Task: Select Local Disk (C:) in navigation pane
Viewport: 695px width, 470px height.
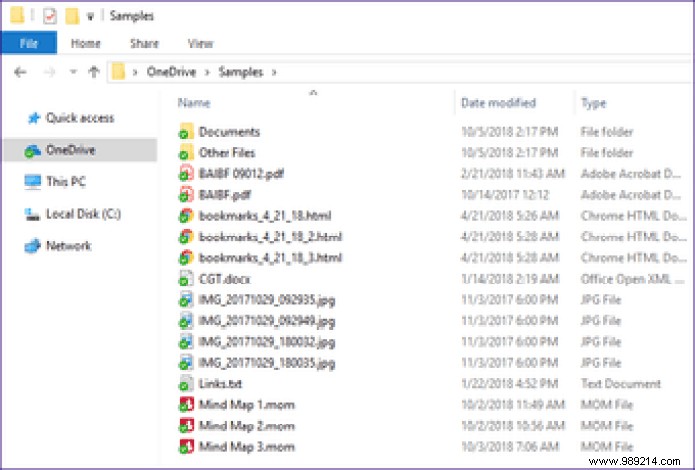Action: click(72, 214)
